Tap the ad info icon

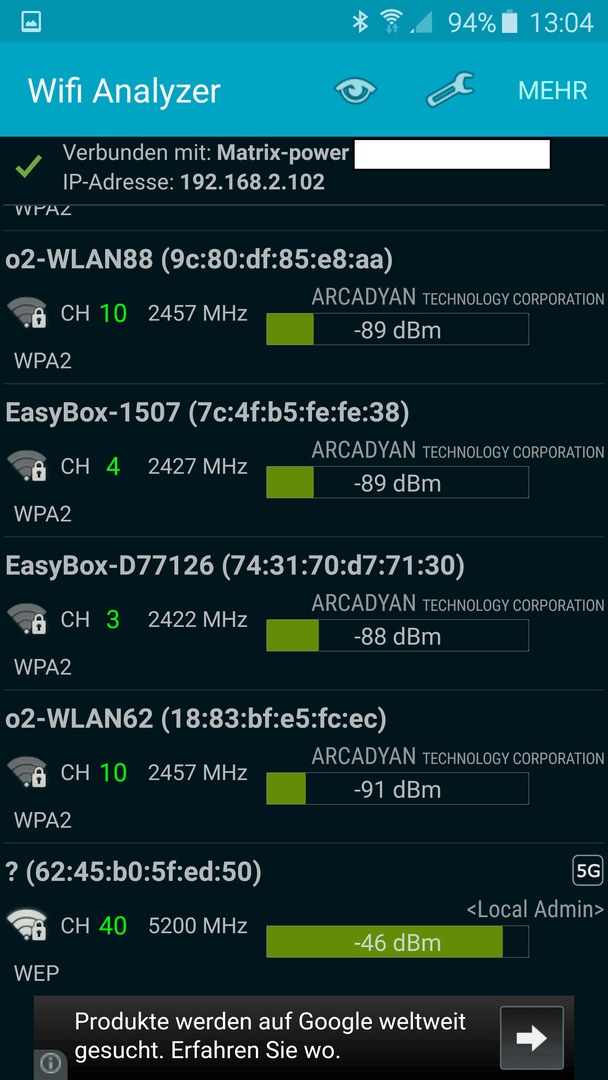coord(50,1064)
